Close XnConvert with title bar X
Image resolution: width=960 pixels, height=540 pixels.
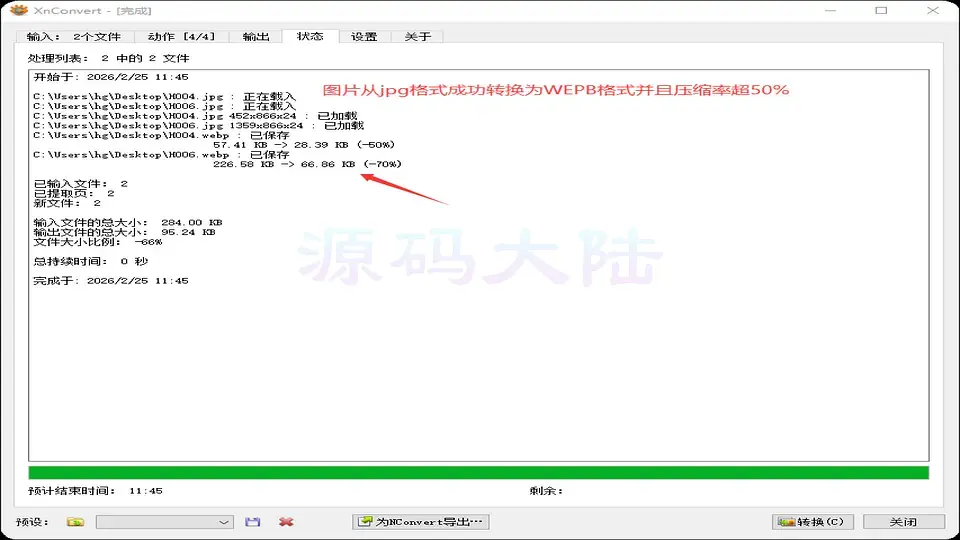(932, 10)
